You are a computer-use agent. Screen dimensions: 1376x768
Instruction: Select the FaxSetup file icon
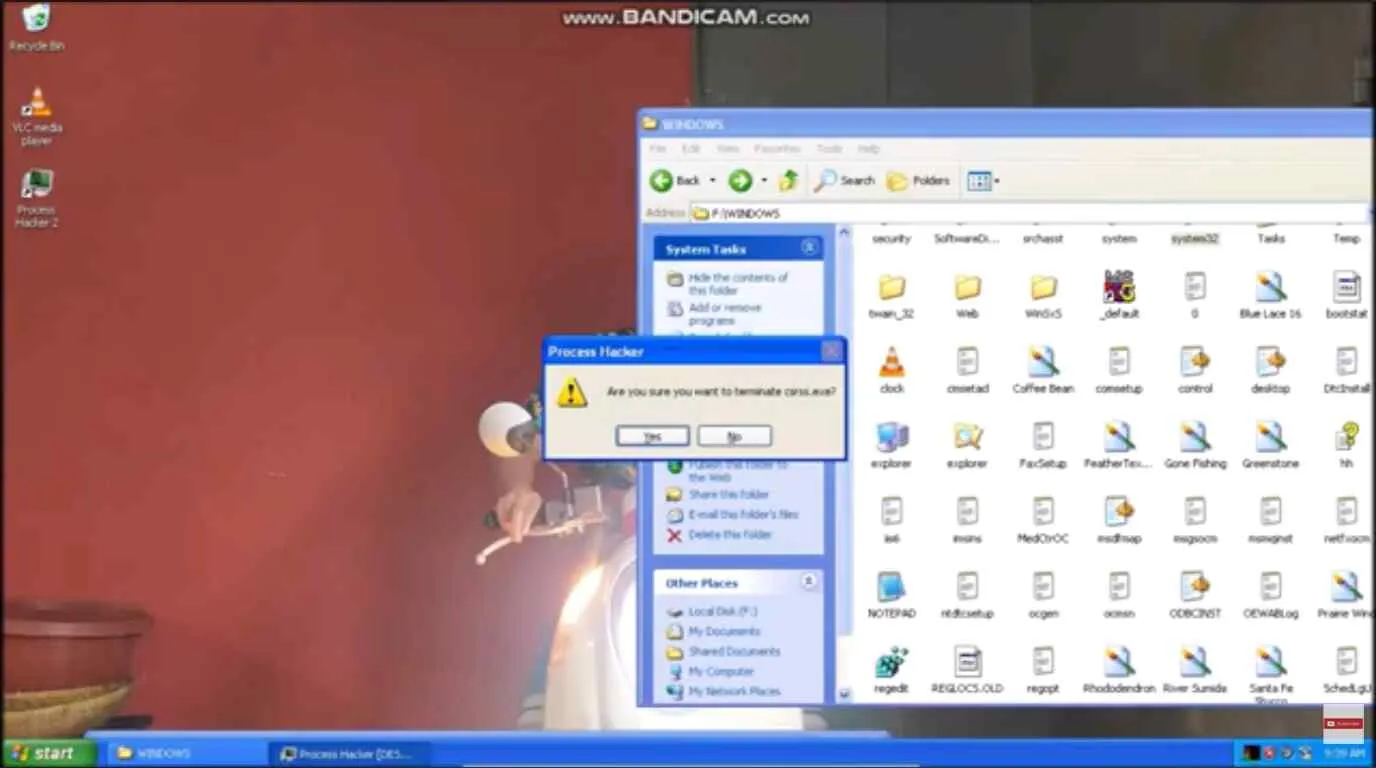[1043, 446]
